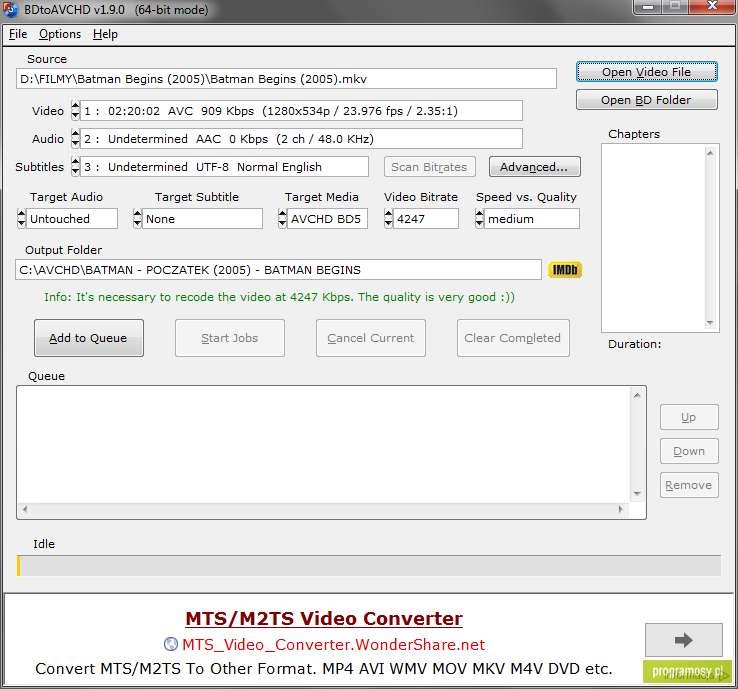Click the Chapters list box

click(660, 238)
